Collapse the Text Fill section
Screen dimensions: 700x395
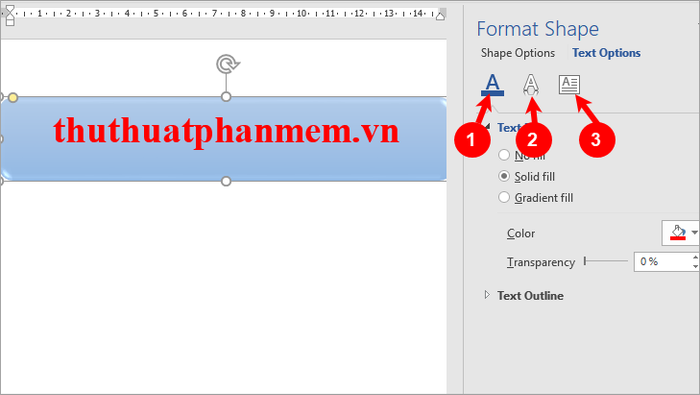(x=487, y=128)
